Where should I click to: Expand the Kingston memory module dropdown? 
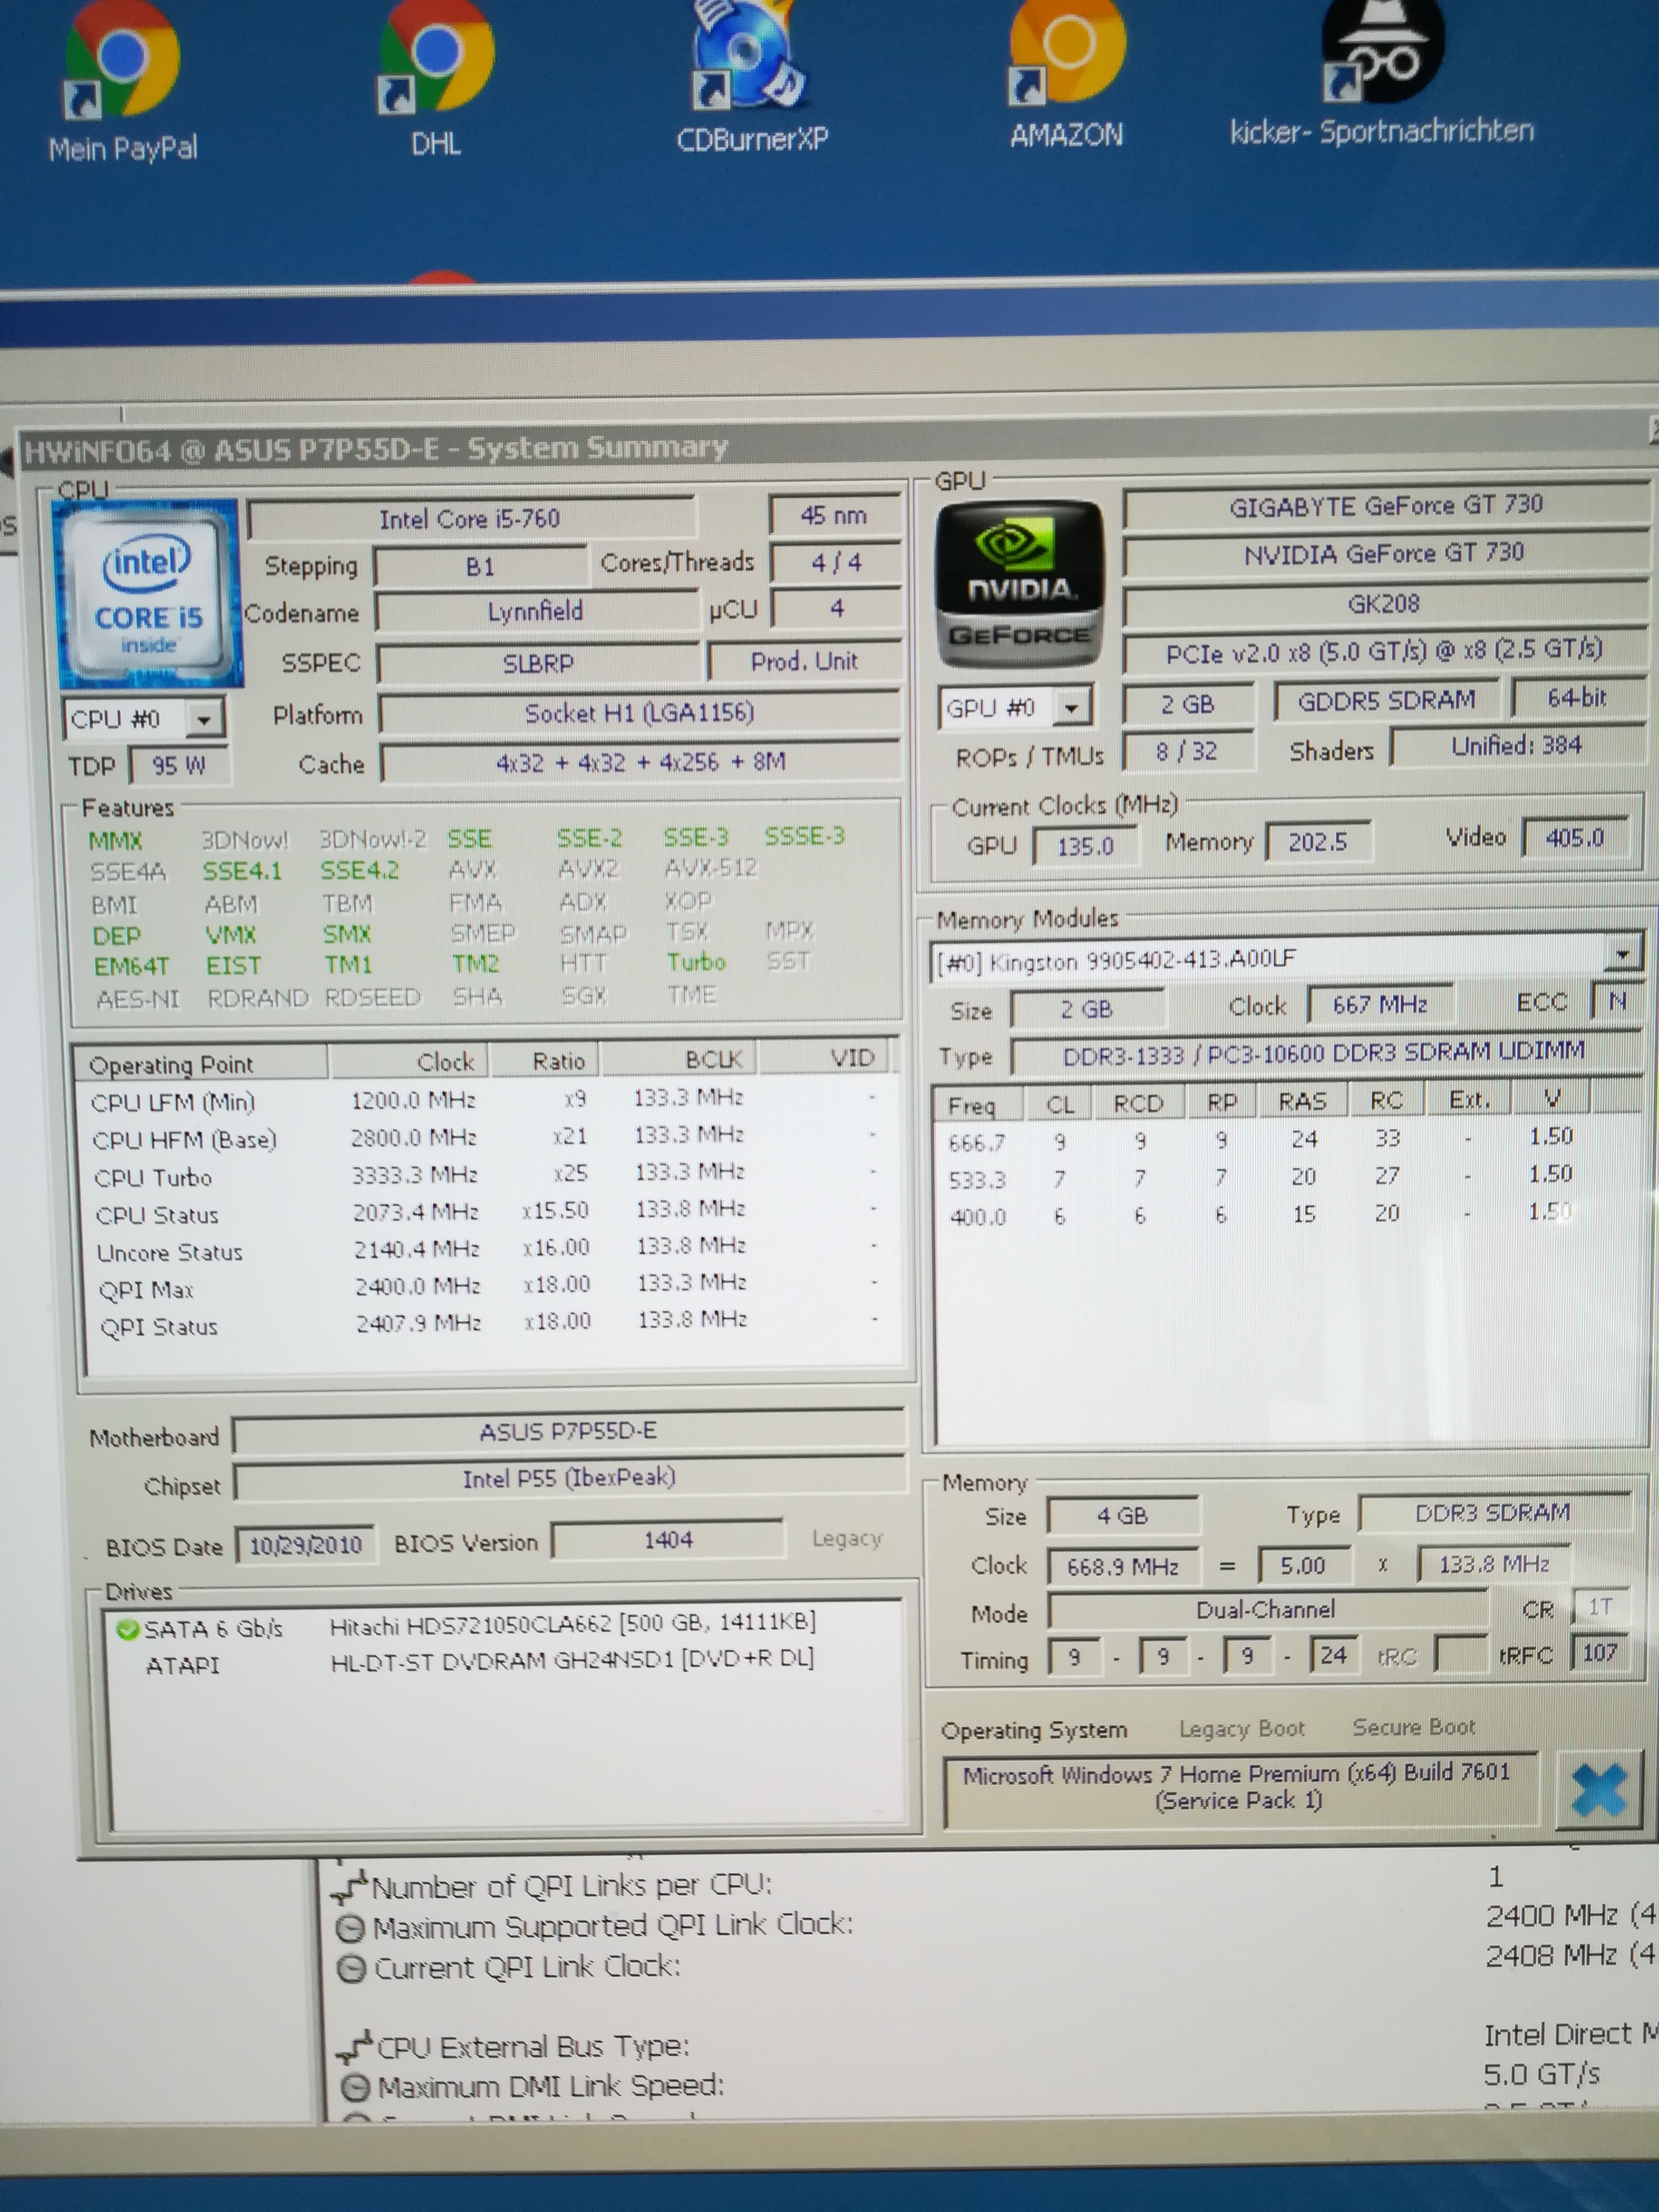1623,955
